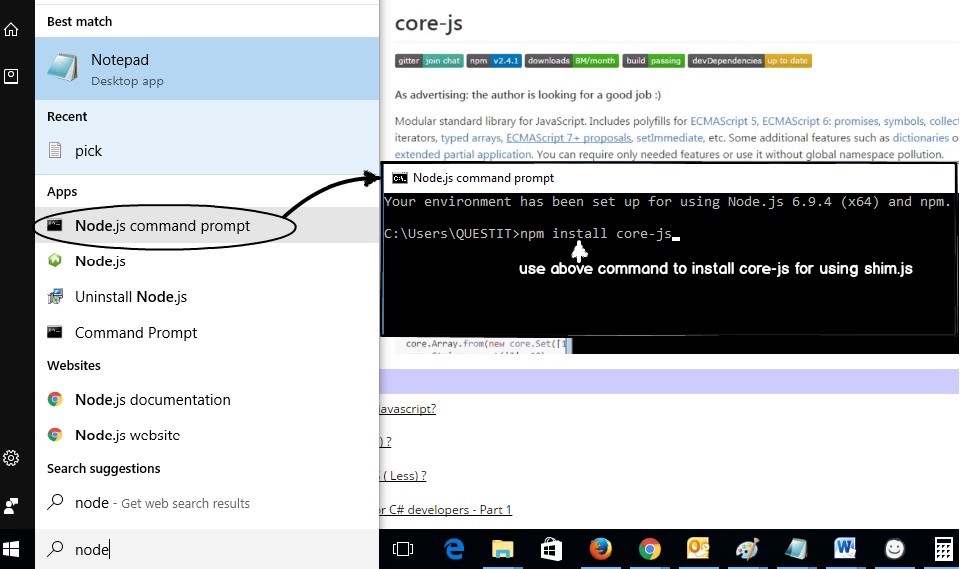
Task: Follow the ECMAScript 7+ proposals link
Action: coord(568,138)
